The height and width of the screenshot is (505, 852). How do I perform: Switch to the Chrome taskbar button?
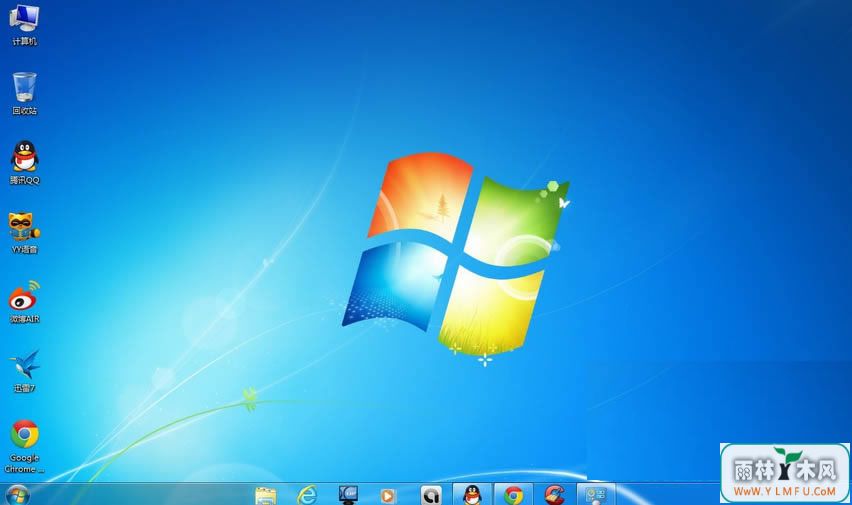click(x=513, y=495)
